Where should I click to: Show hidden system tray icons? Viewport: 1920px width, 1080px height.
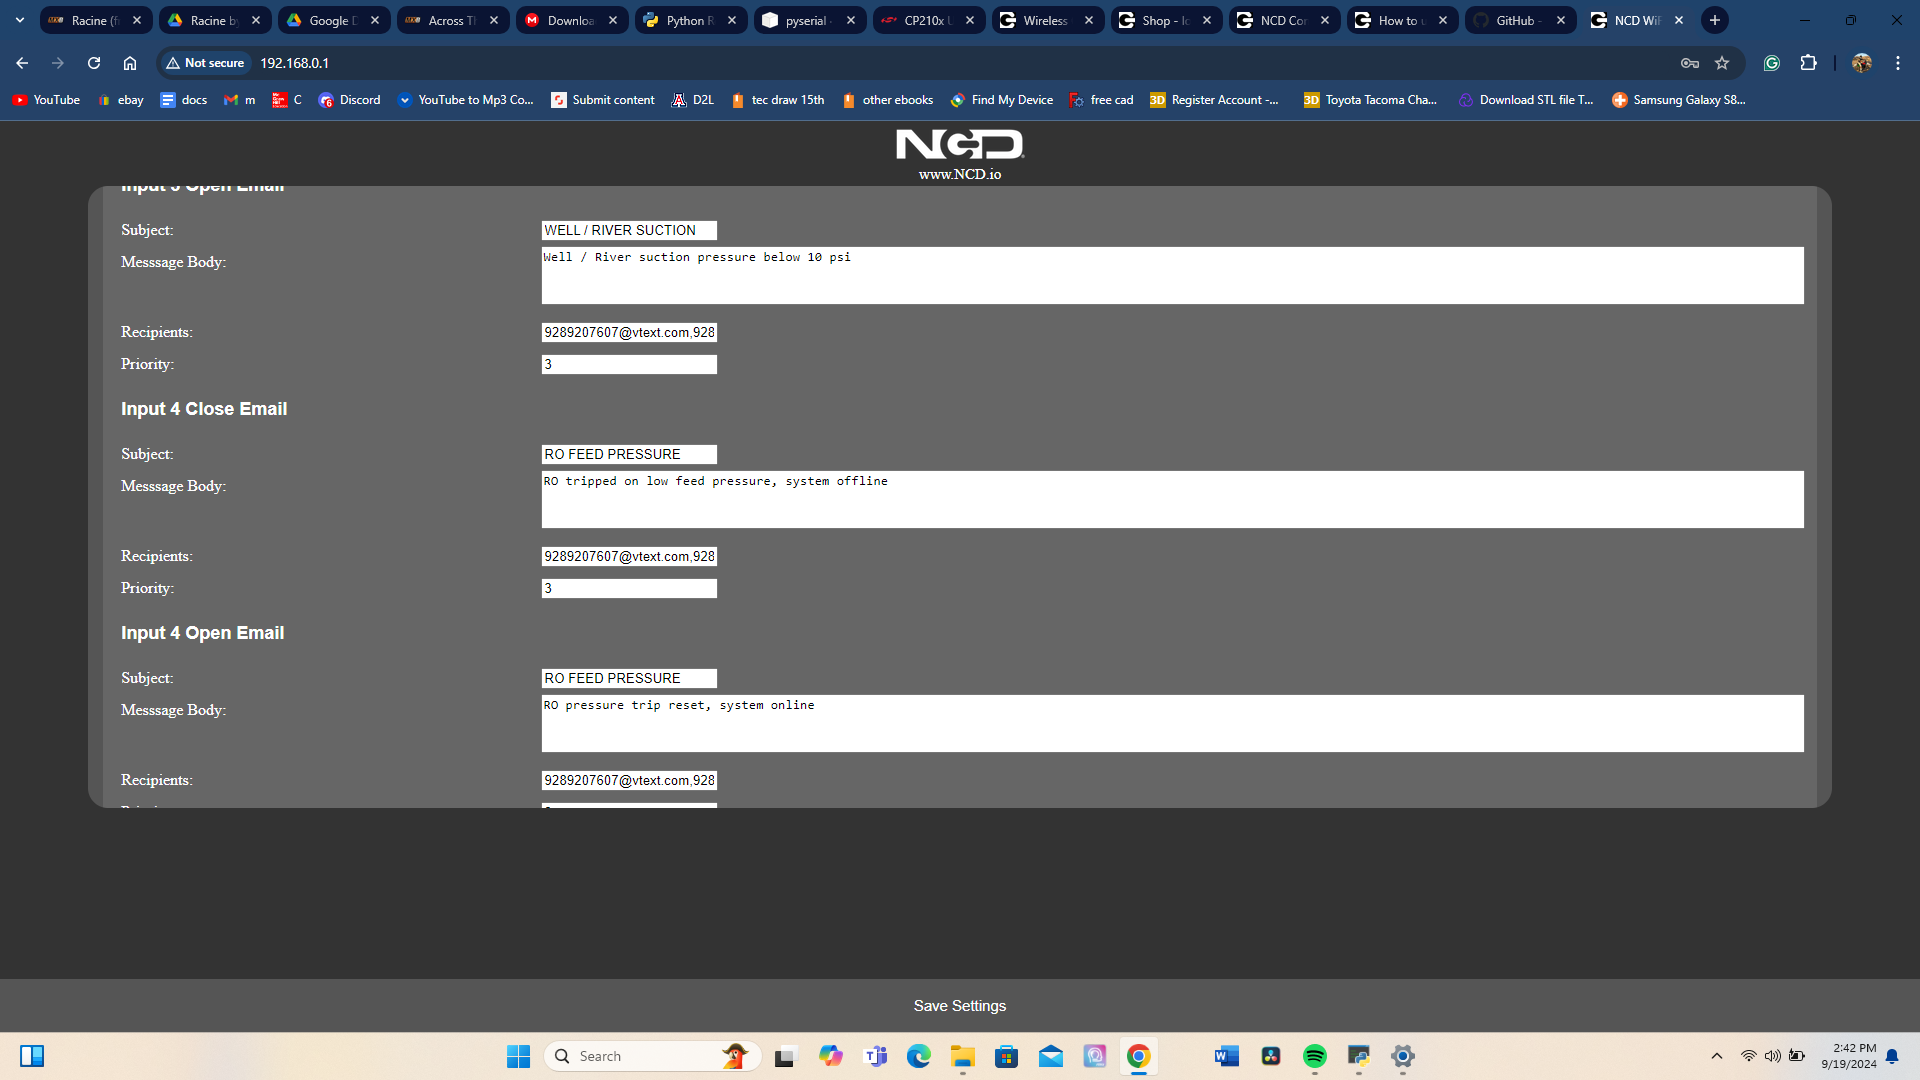click(x=1717, y=1056)
